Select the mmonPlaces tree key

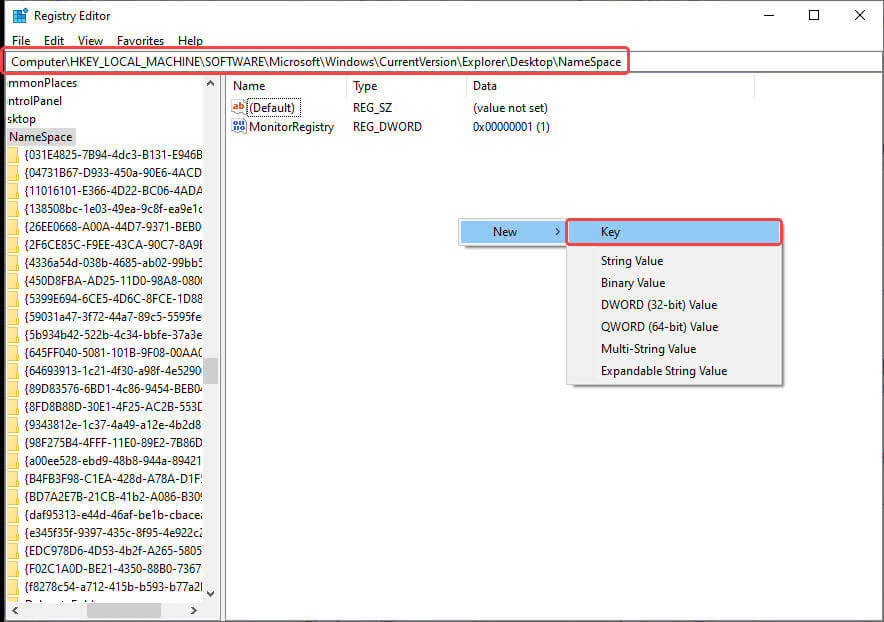point(42,83)
